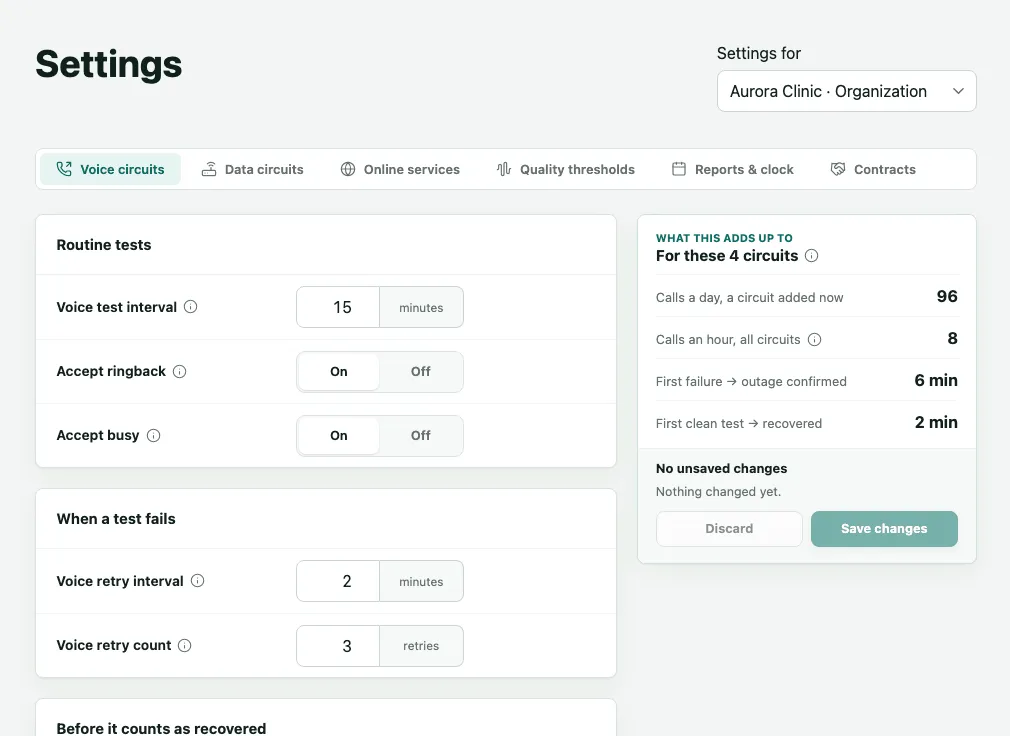Image resolution: width=1010 pixels, height=736 pixels.
Task: Set Accept ringback to On
Action: tap(339, 372)
